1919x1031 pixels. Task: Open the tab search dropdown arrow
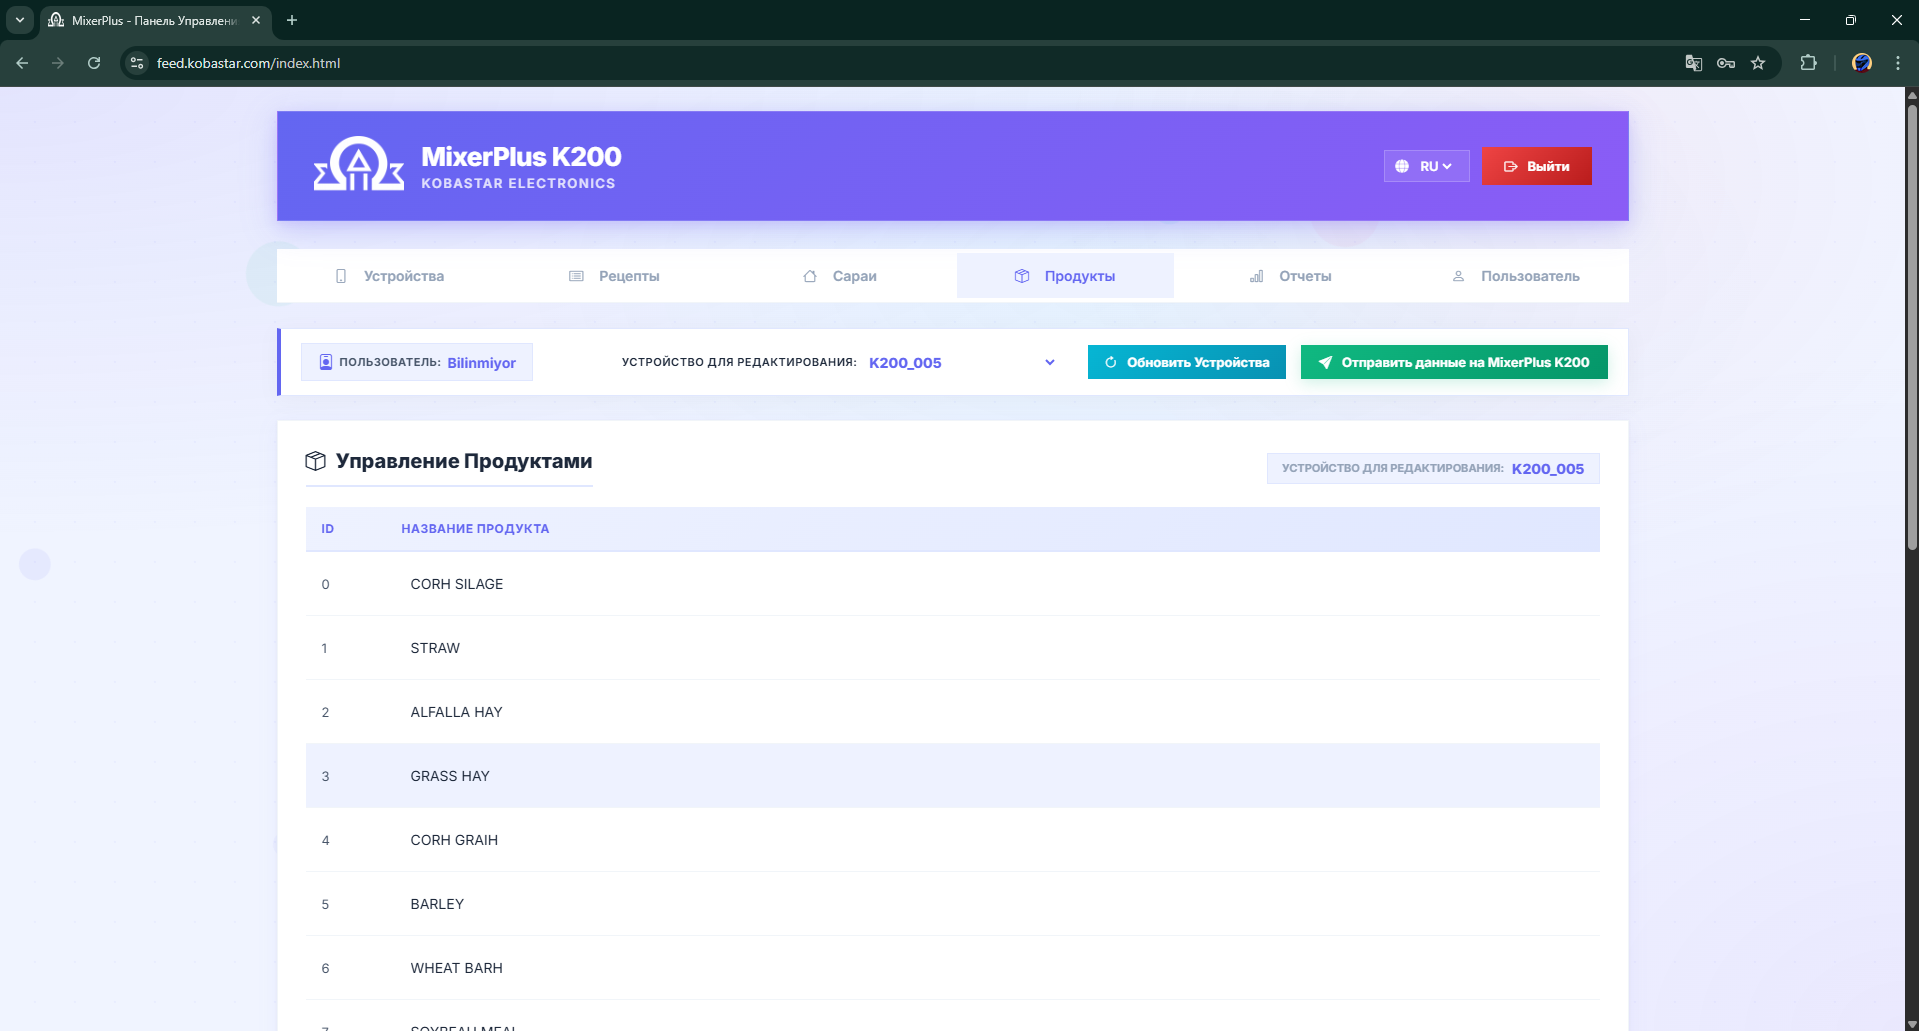pos(19,20)
